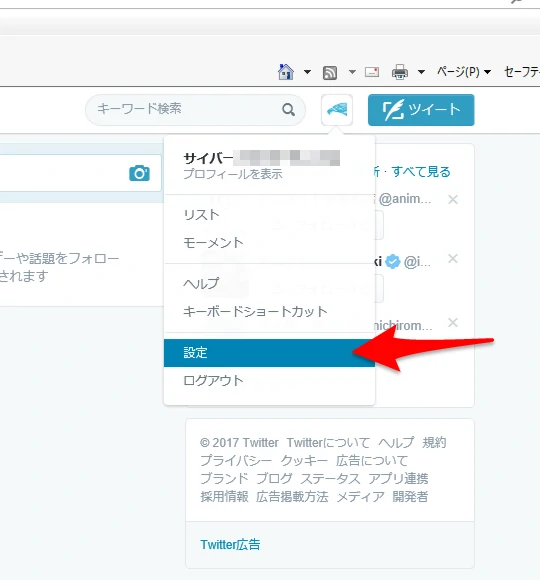Click the IE Home icon
Viewport: 540px width, 580px height.
[x=286, y=72]
